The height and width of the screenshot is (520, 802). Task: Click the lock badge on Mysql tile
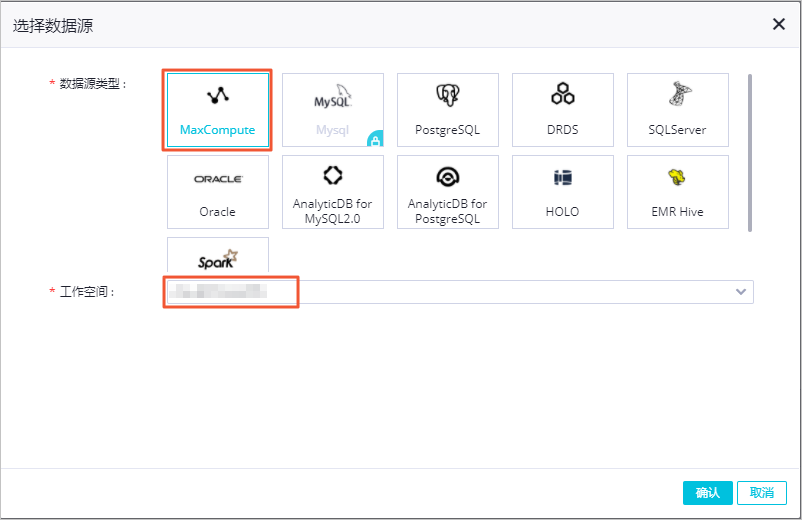coord(375,139)
